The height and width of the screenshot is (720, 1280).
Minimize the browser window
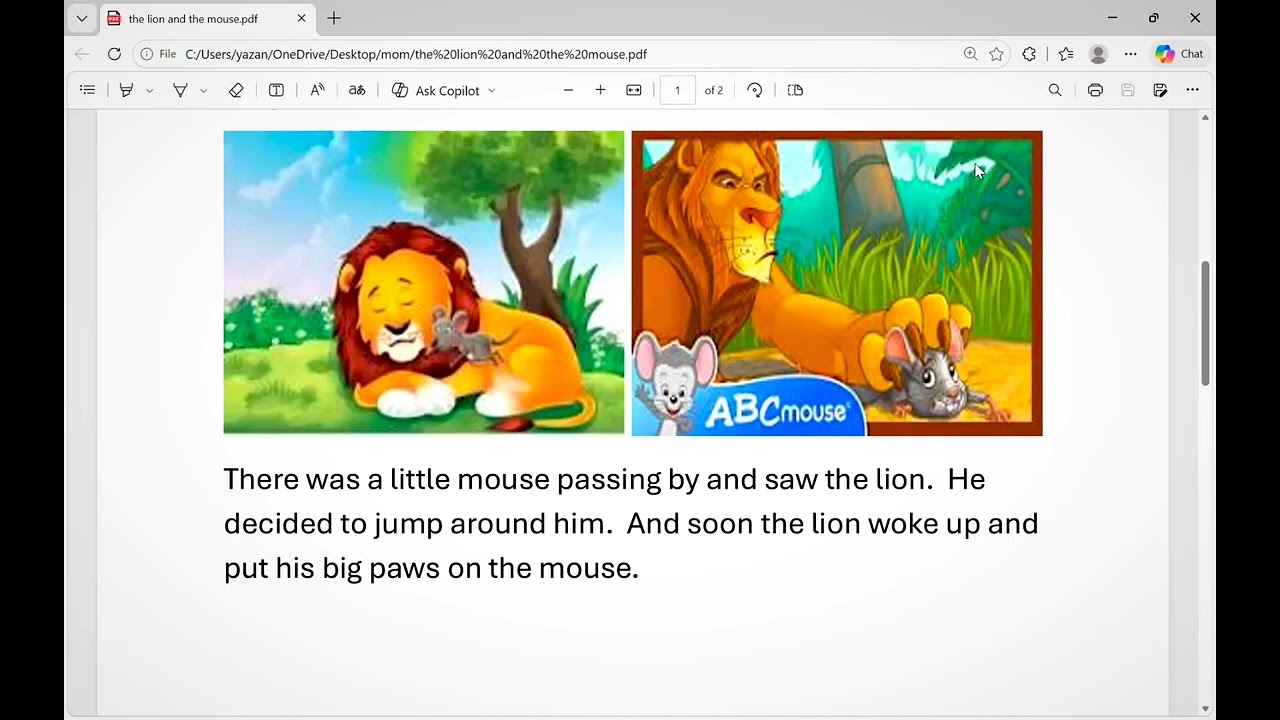pyautogui.click(x=1112, y=18)
